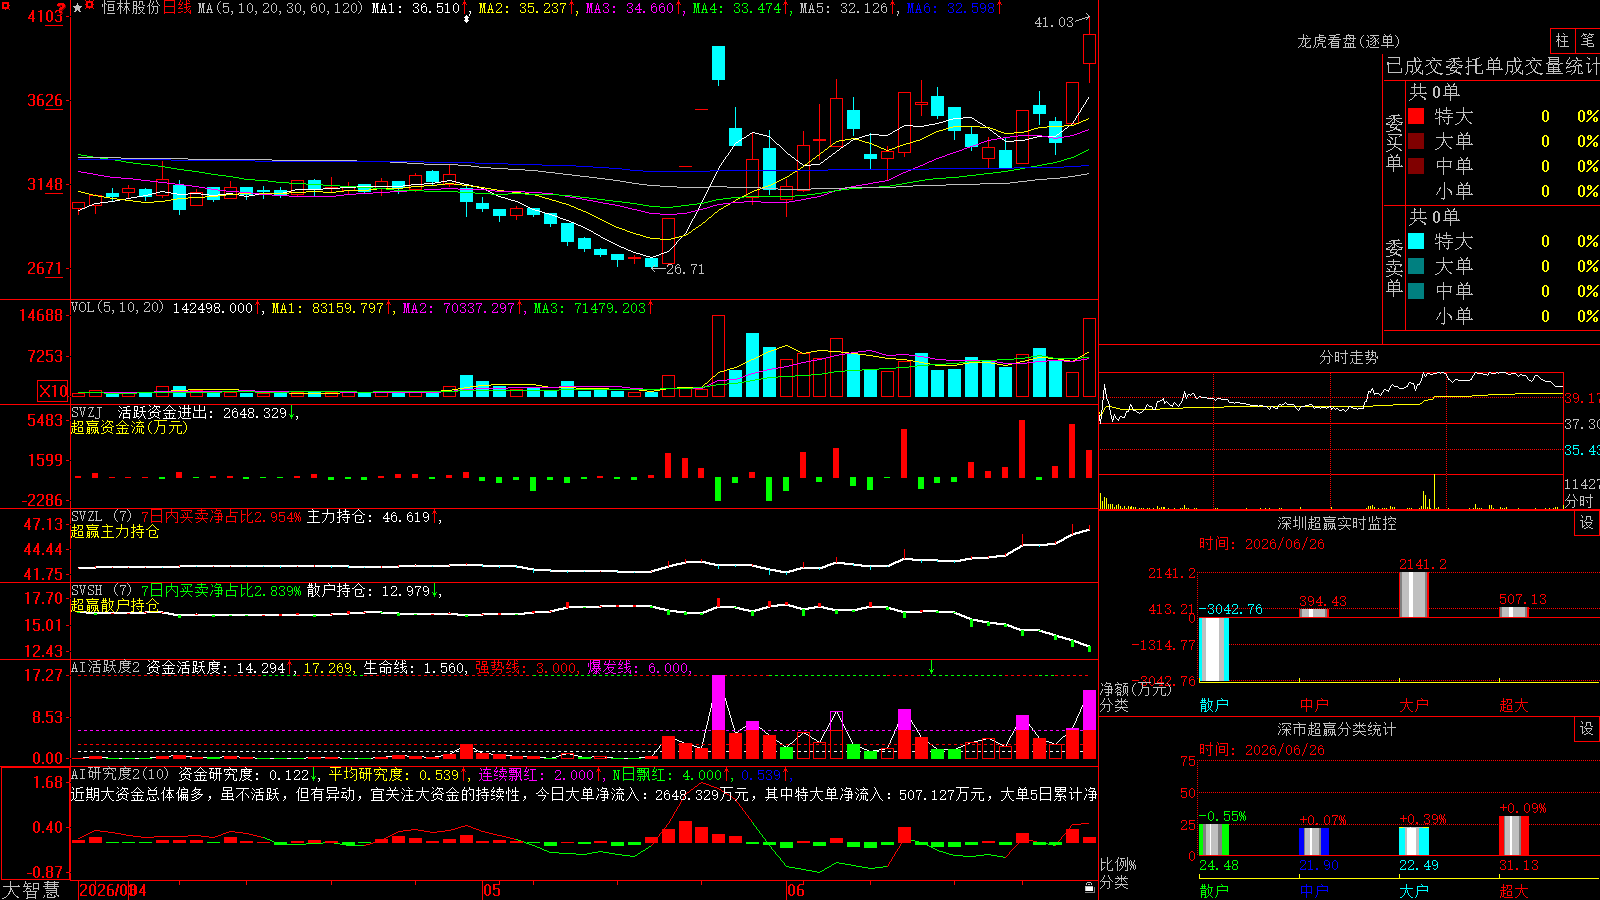Image resolution: width=1600 pixels, height=900 pixels.
Task: Click the 深圳超赢实时监控 panel title
Action: tap(1337, 523)
